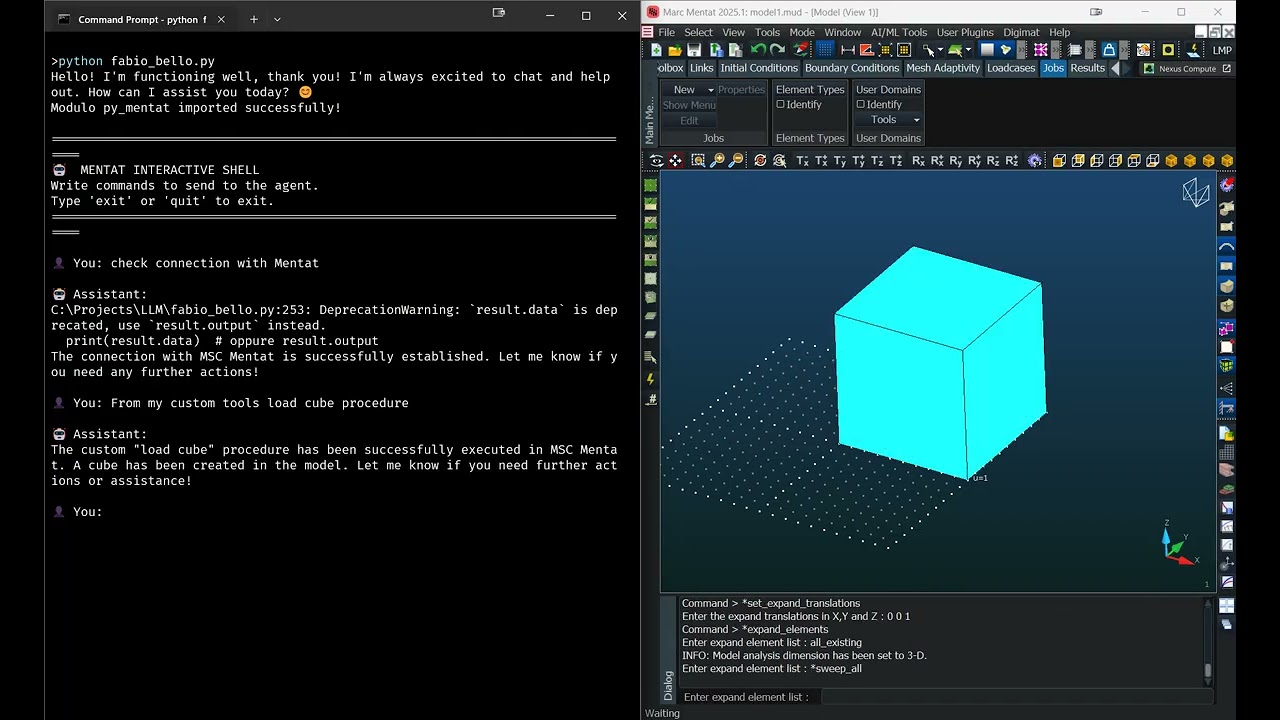The width and height of the screenshot is (1280, 720).
Task: Click the Show Menu button
Action: (x=689, y=105)
